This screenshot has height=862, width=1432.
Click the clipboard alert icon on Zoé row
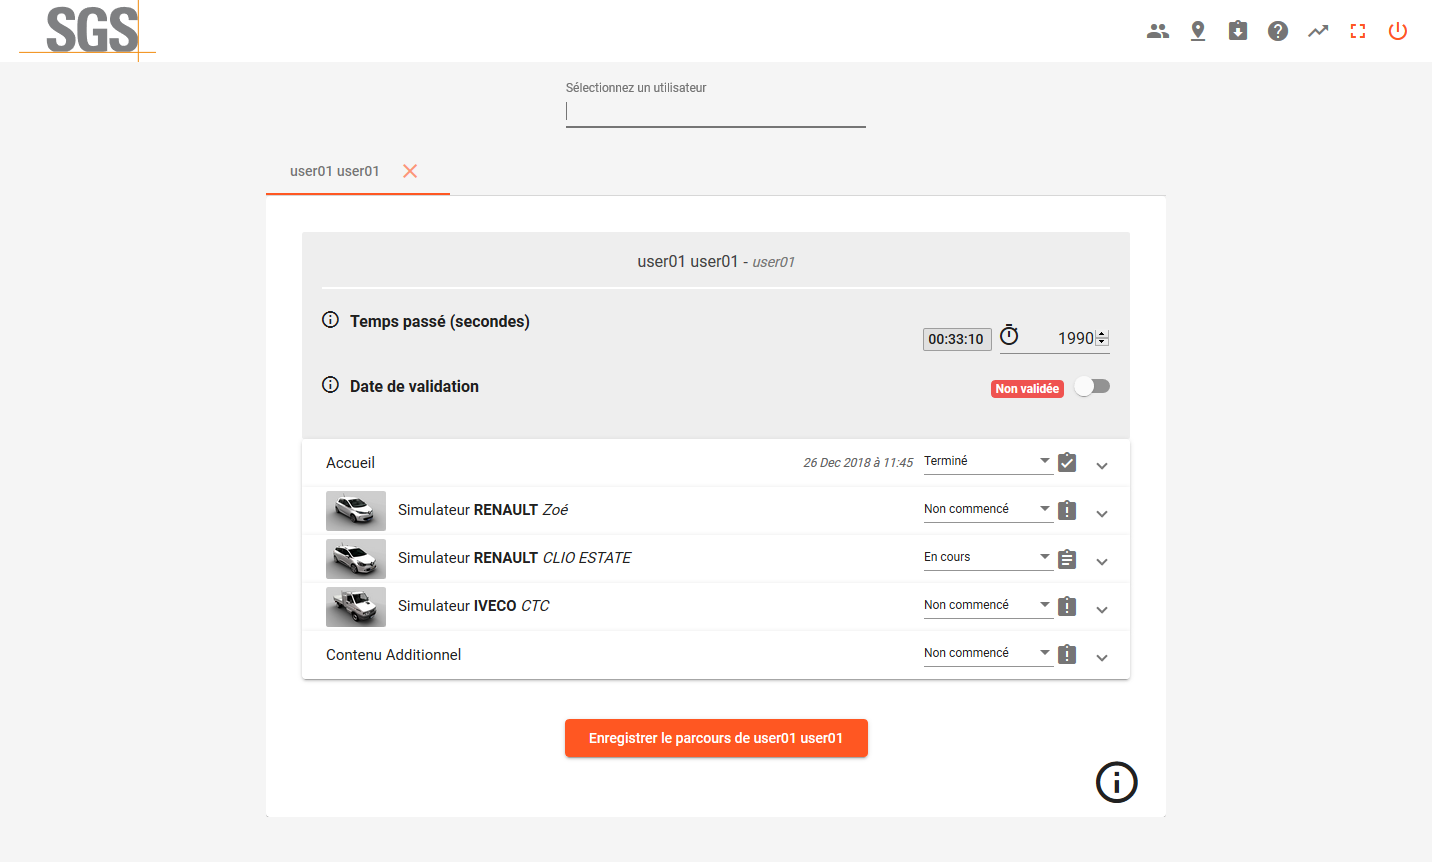click(1067, 510)
